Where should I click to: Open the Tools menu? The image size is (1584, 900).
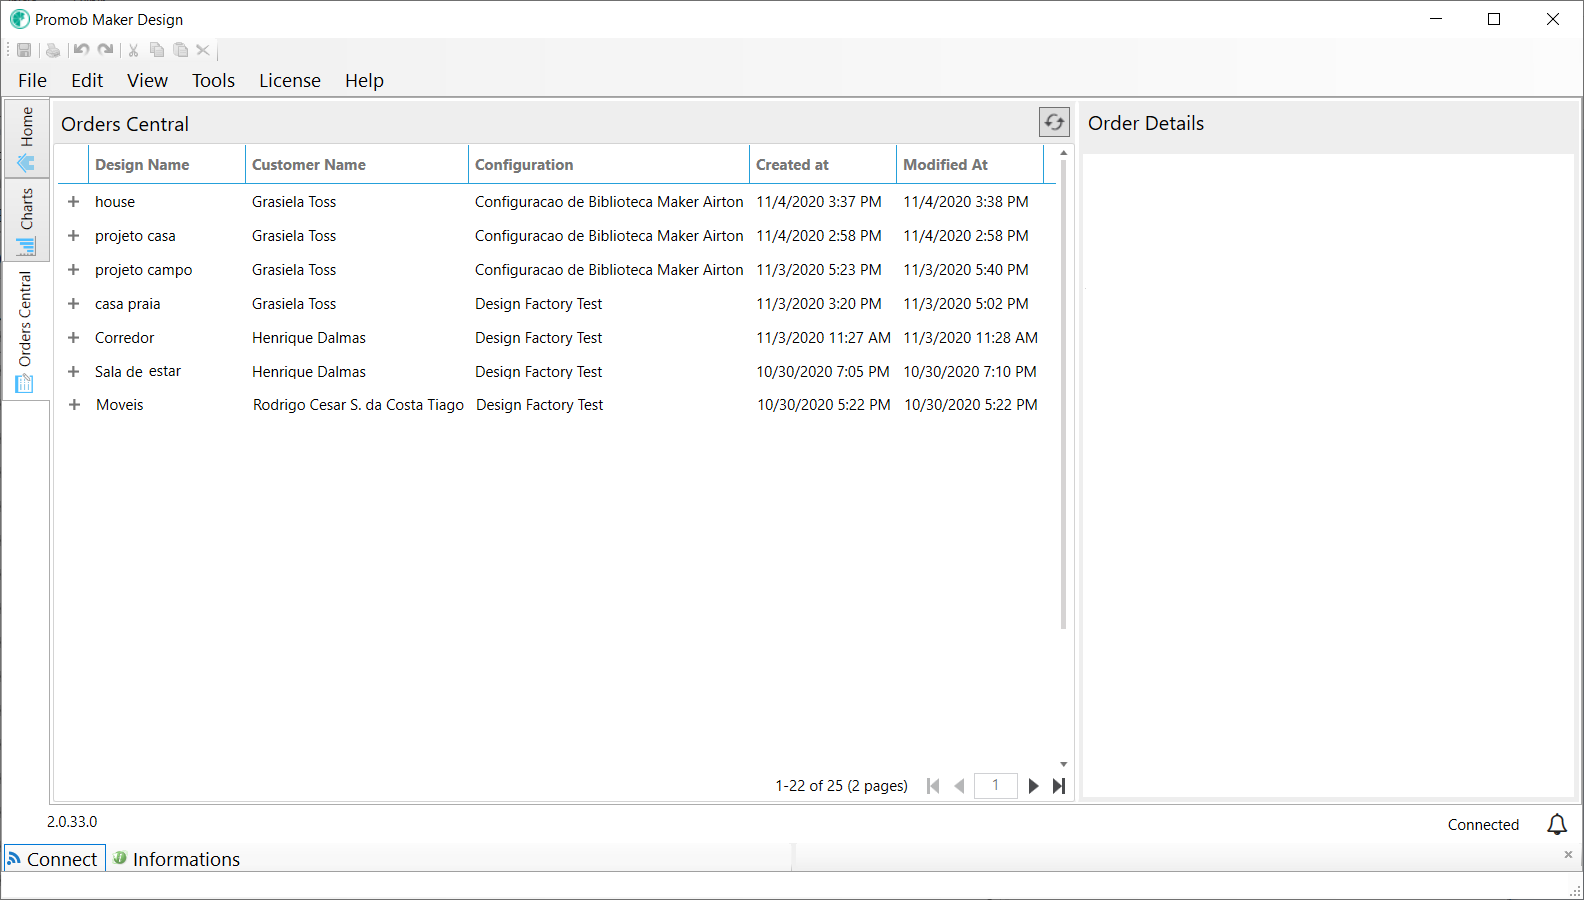[x=213, y=81]
